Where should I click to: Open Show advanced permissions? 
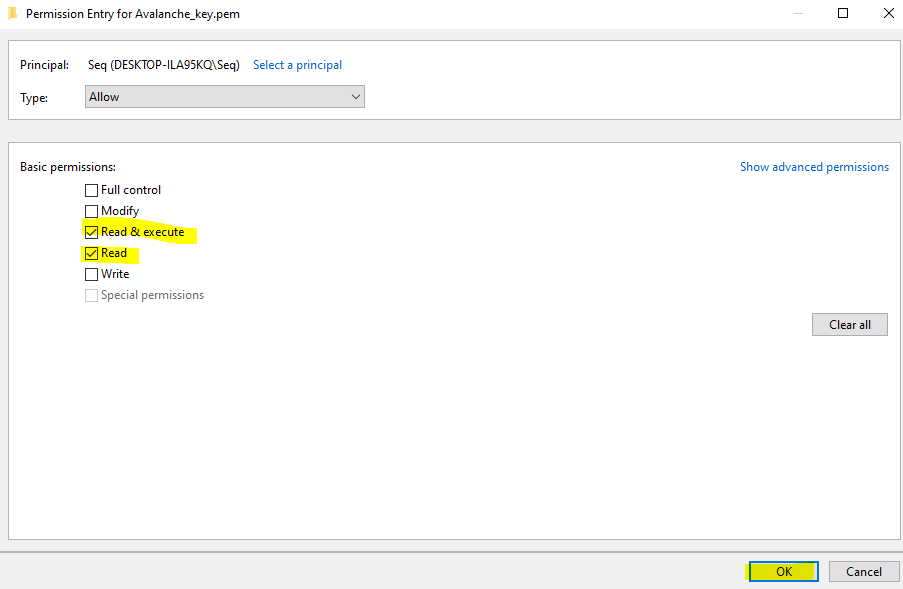(x=814, y=167)
